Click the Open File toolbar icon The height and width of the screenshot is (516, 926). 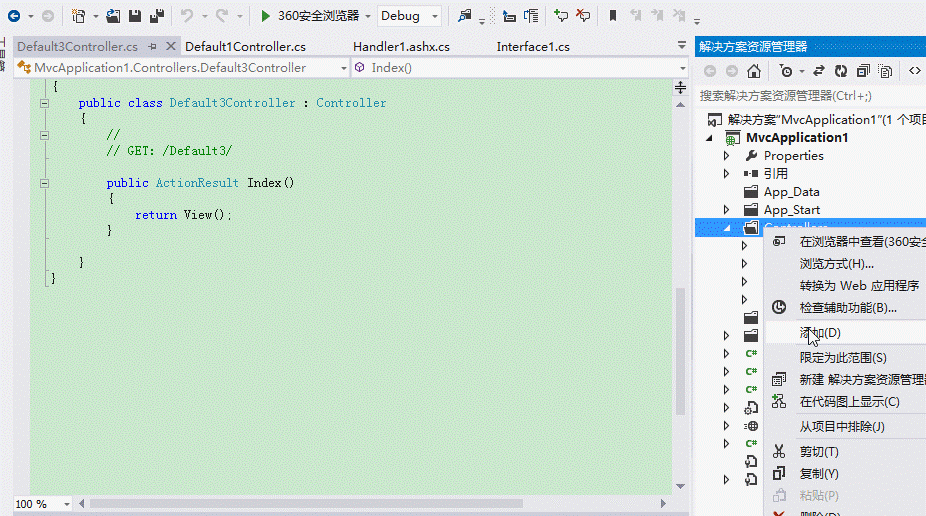[x=113, y=16]
